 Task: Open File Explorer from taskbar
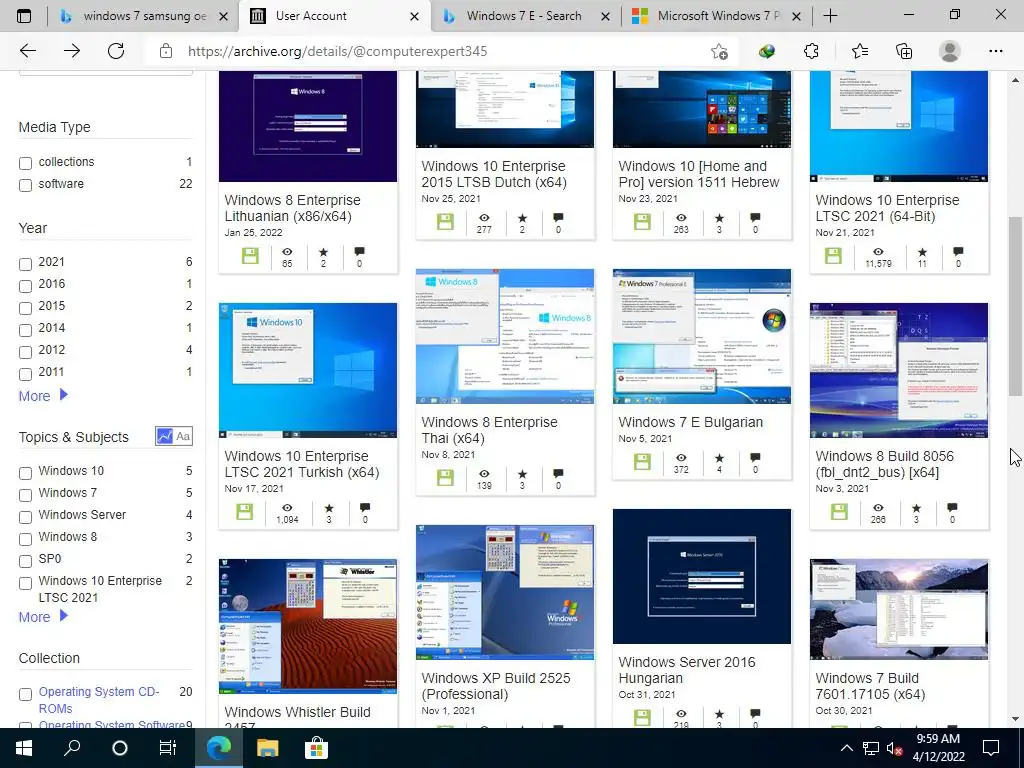point(267,748)
